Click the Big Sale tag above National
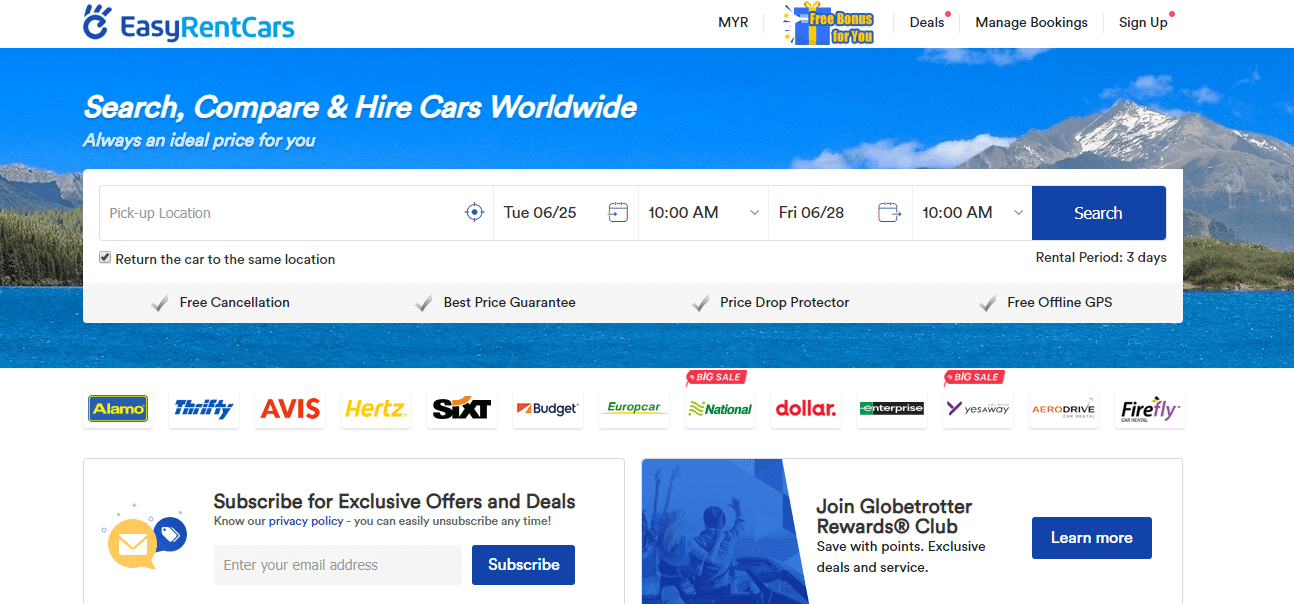 click(716, 377)
